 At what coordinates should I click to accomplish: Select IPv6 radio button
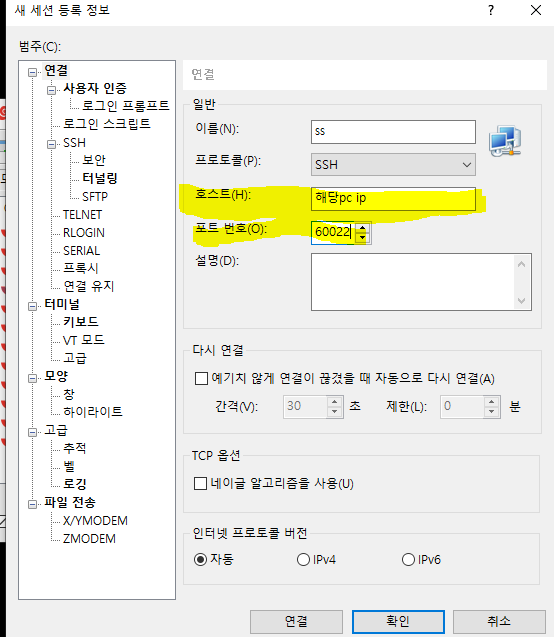[408, 559]
